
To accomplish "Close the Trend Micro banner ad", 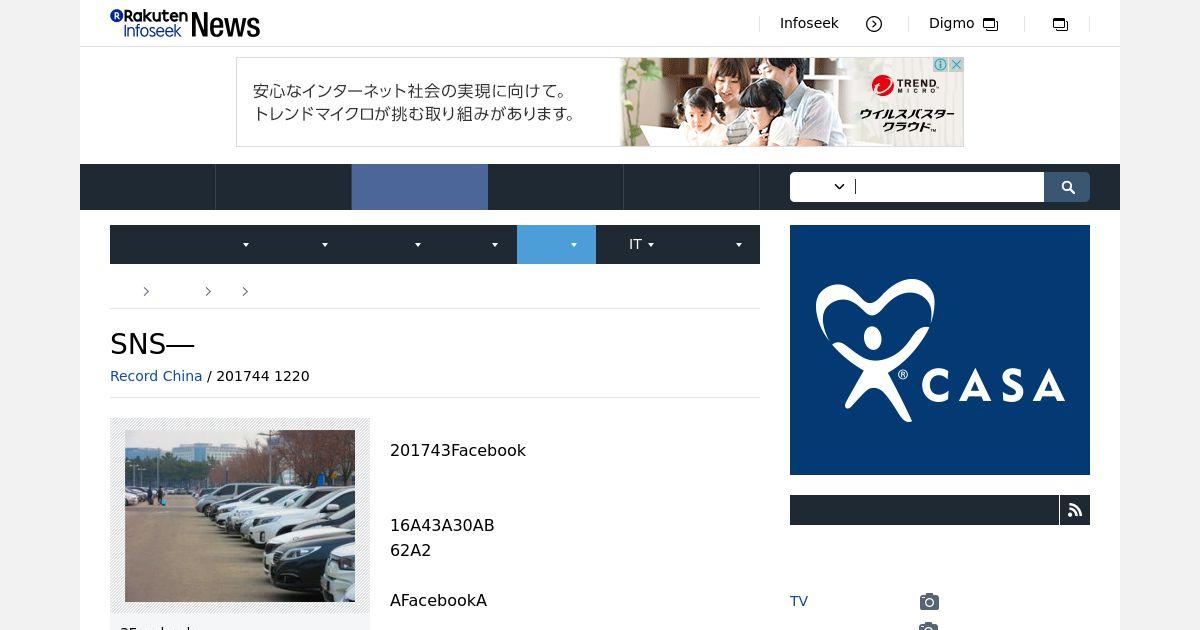I will click(956, 65).
